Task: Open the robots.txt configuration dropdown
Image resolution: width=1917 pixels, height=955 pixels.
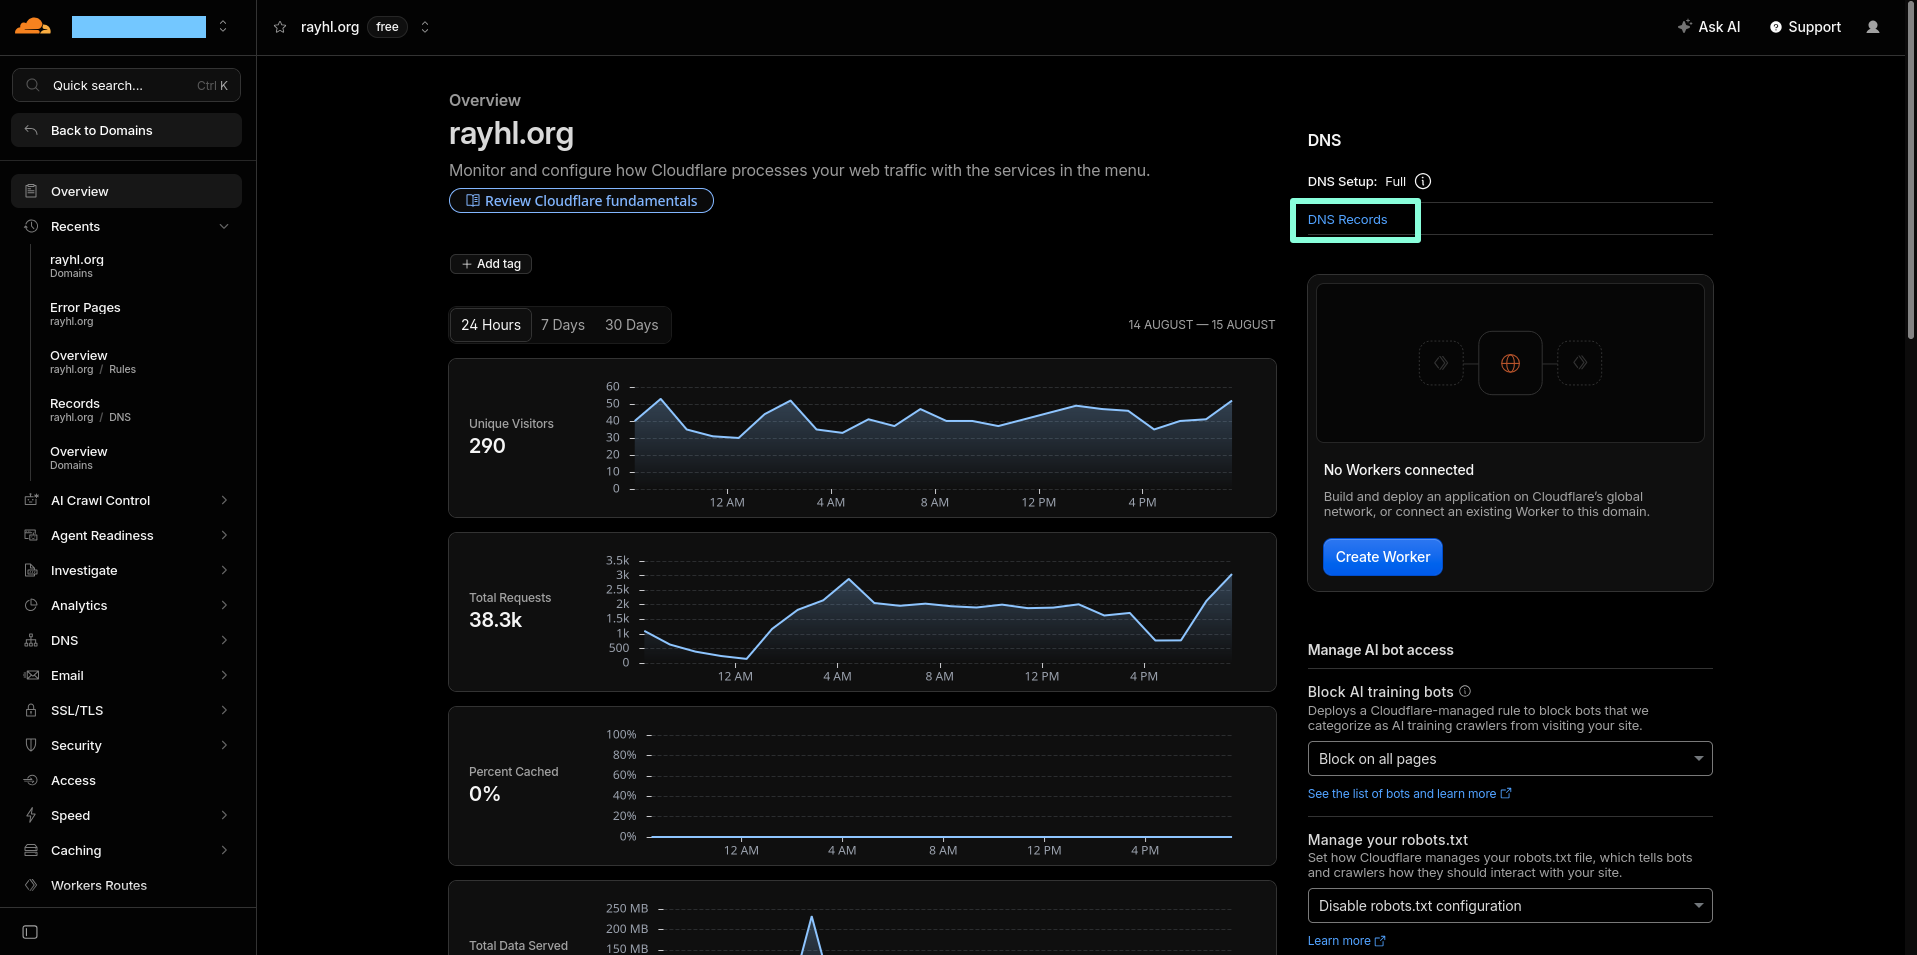Action: [x=1509, y=905]
